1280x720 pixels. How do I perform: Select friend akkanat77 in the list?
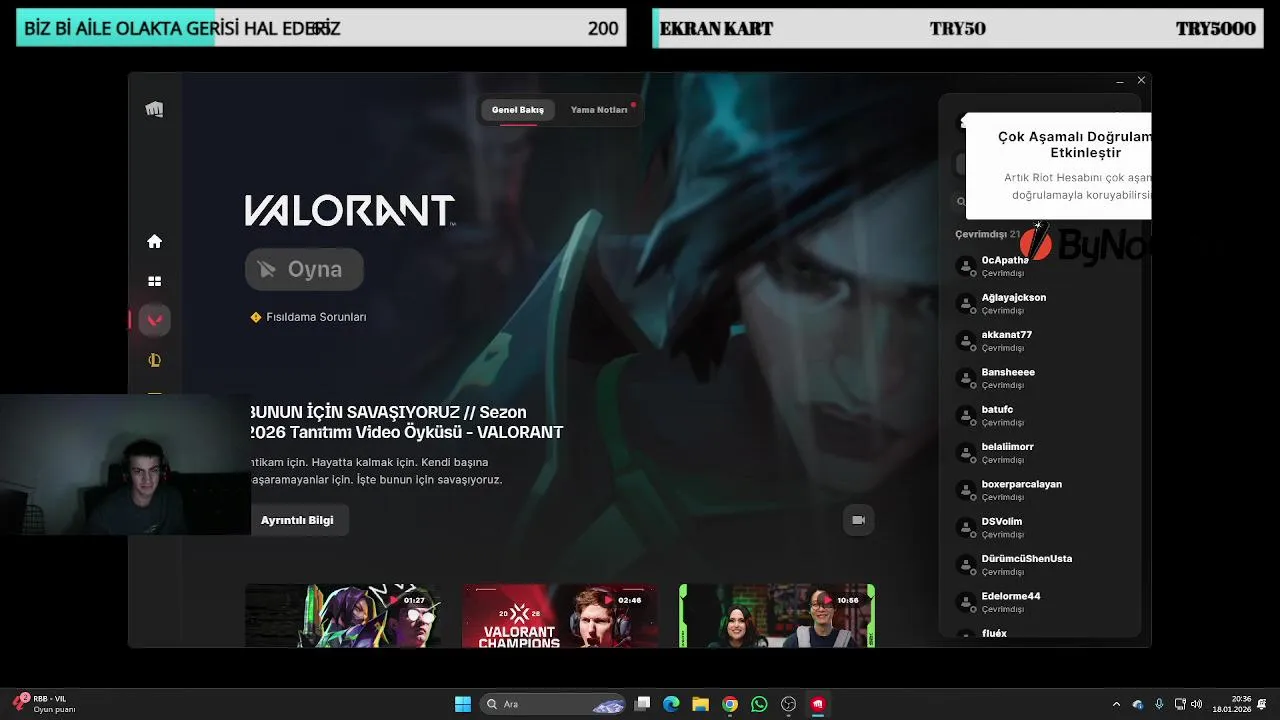pyautogui.click(x=1040, y=341)
